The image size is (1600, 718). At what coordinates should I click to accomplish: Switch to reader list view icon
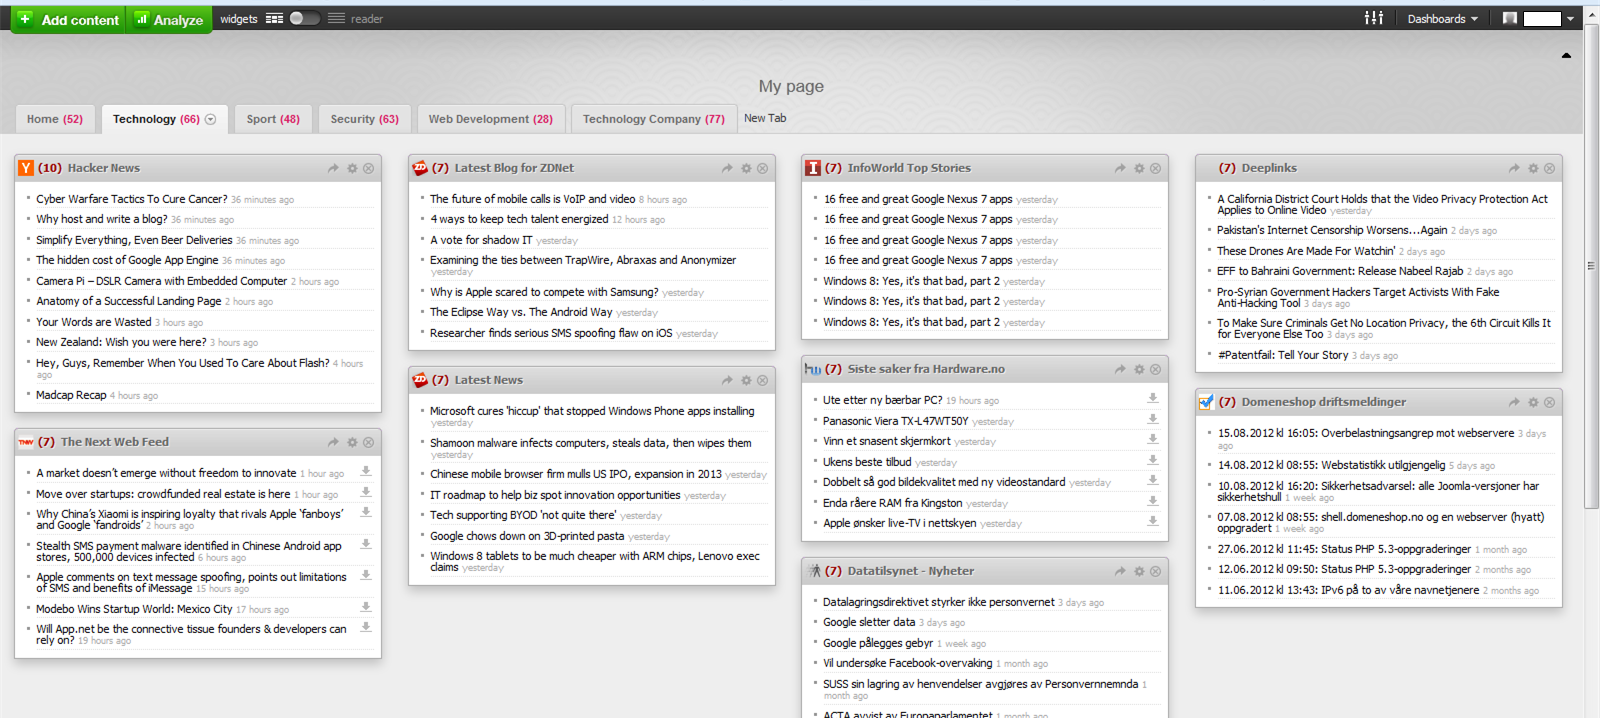coord(336,18)
